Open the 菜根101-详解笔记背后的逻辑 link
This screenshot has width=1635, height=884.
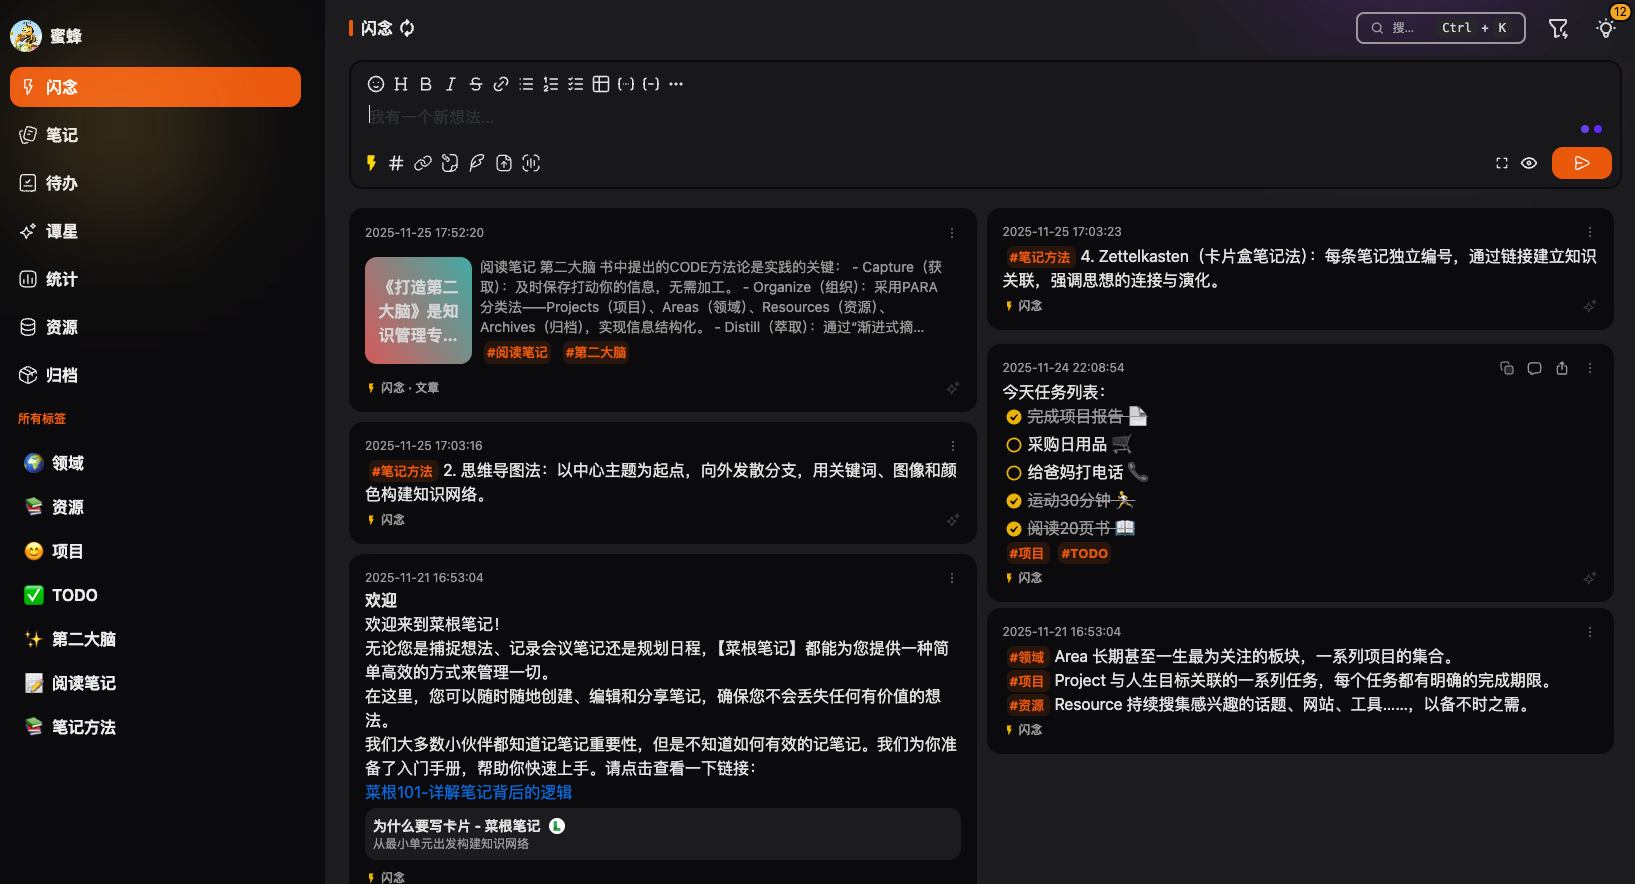point(468,792)
